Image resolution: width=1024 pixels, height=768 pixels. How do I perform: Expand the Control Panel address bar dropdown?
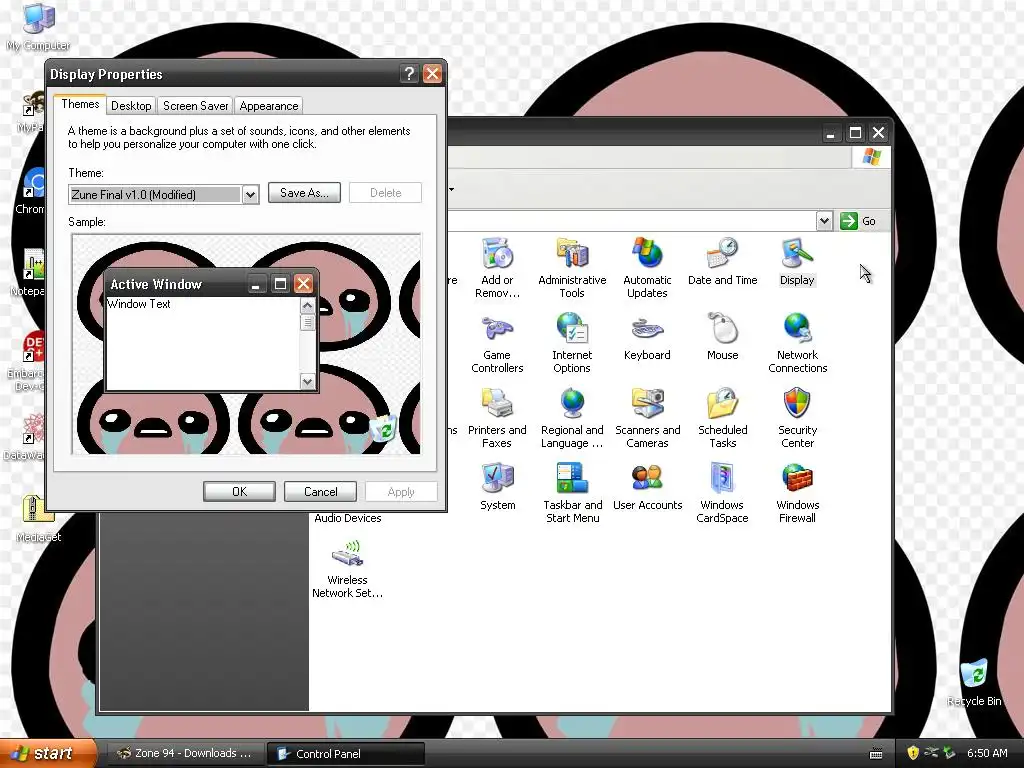[824, 221]
